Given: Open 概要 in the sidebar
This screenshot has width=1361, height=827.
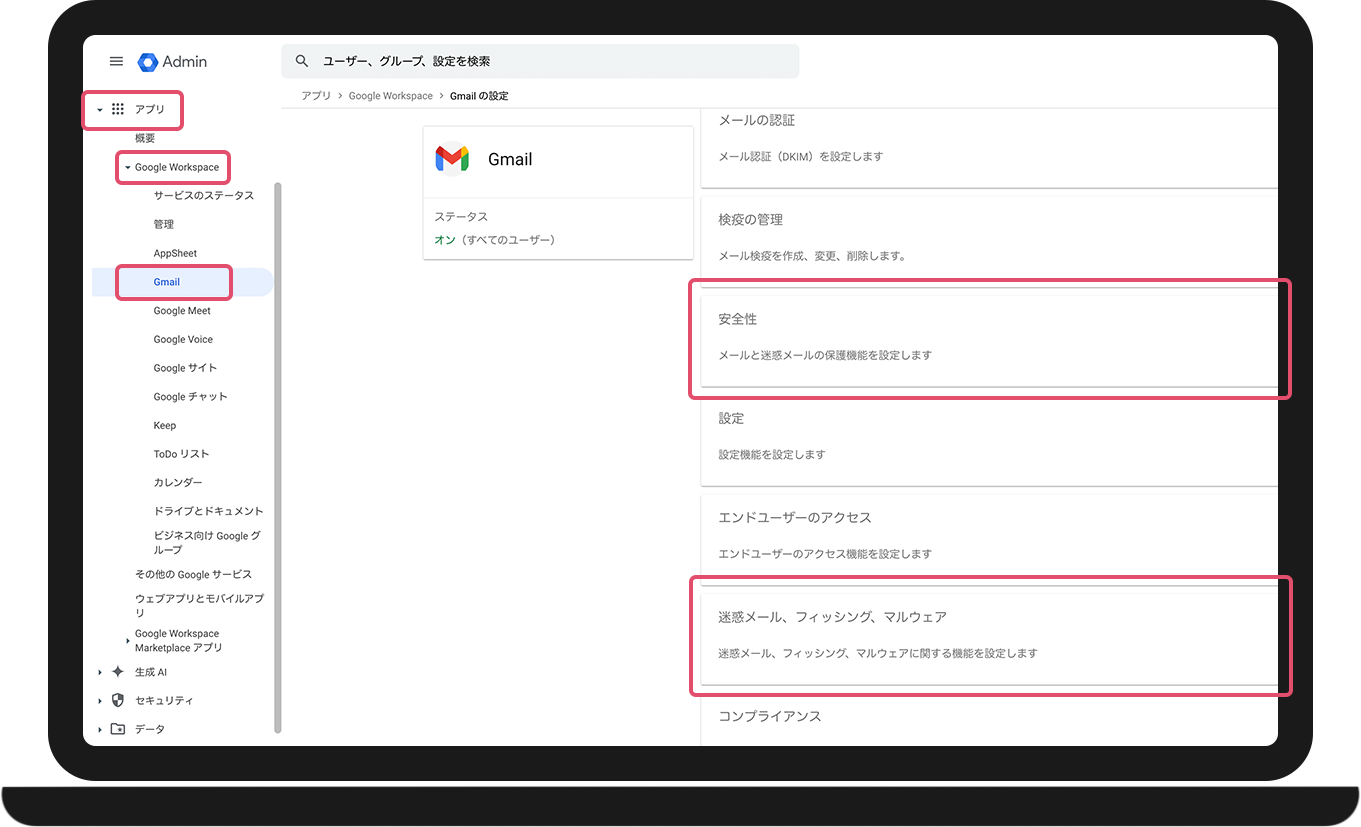Looking at the screenshot, I should pyautogui.click(x=145, y=138).
